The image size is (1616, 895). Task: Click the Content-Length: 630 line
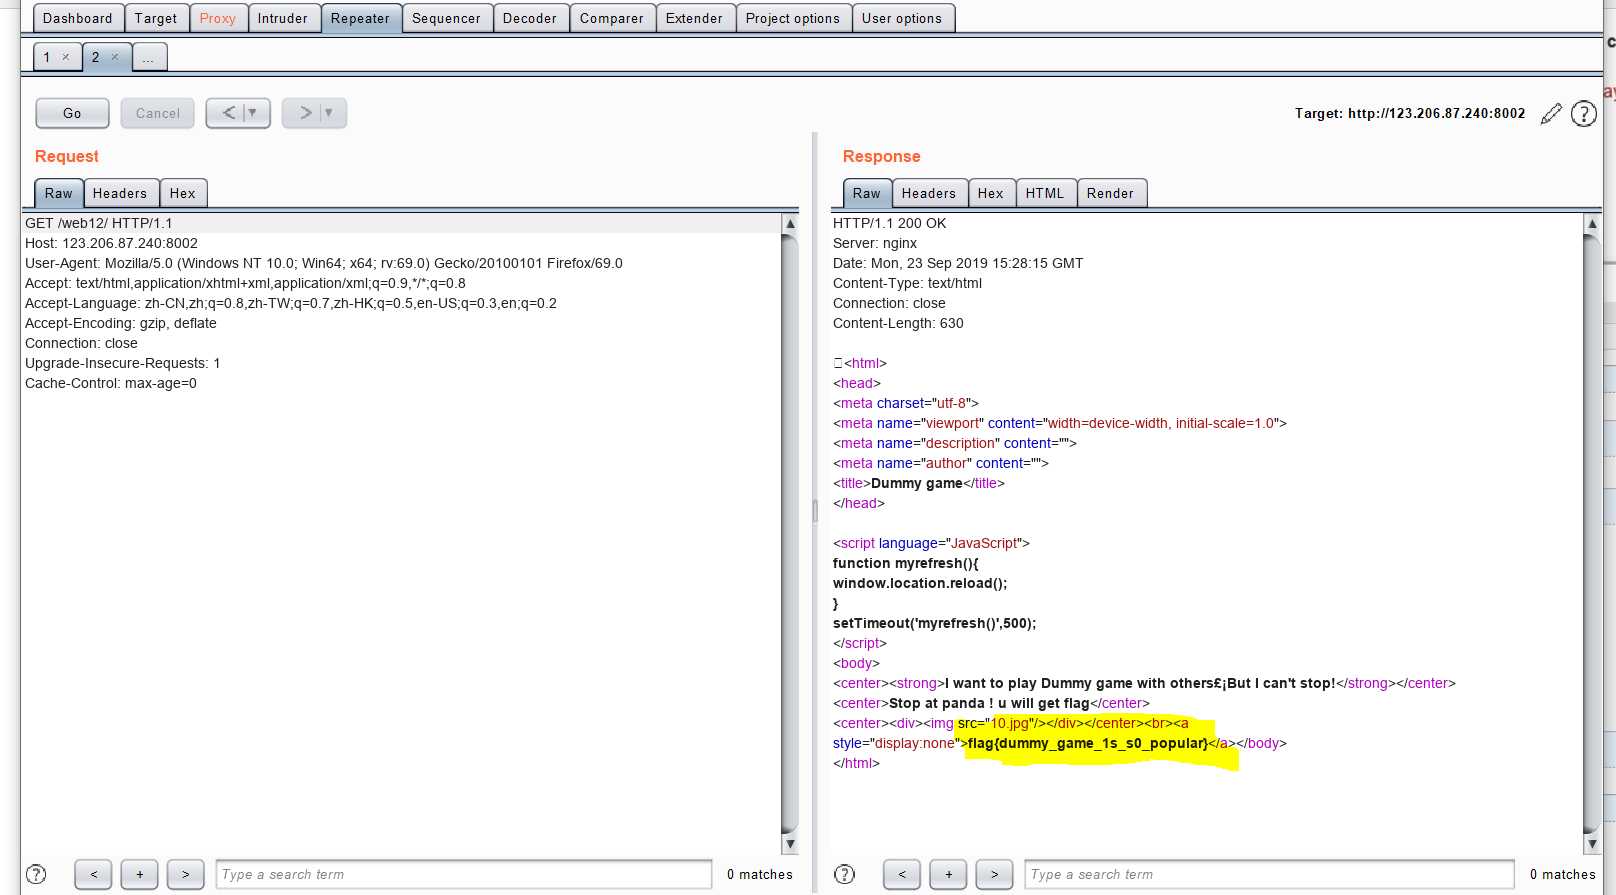(898, 323)
